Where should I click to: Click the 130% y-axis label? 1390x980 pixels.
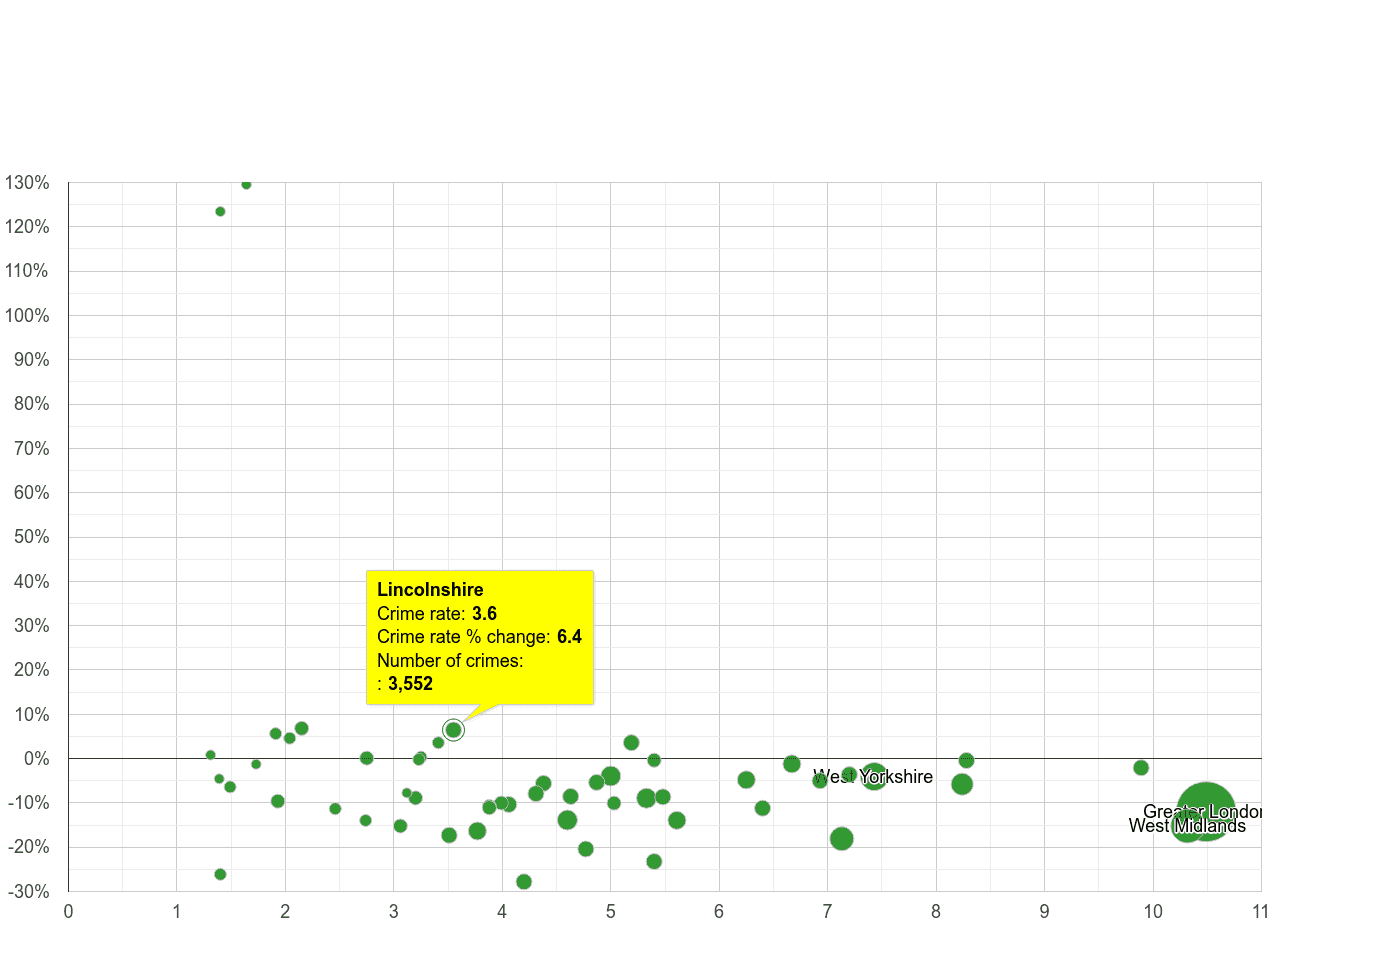[27, 183]
